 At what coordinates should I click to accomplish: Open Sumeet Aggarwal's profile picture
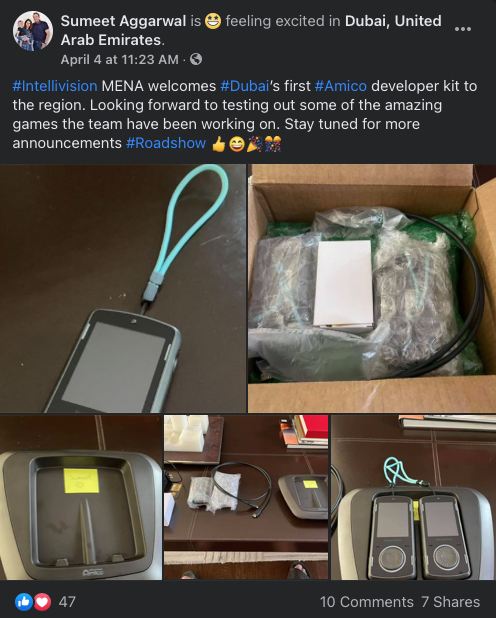(33, 31)
